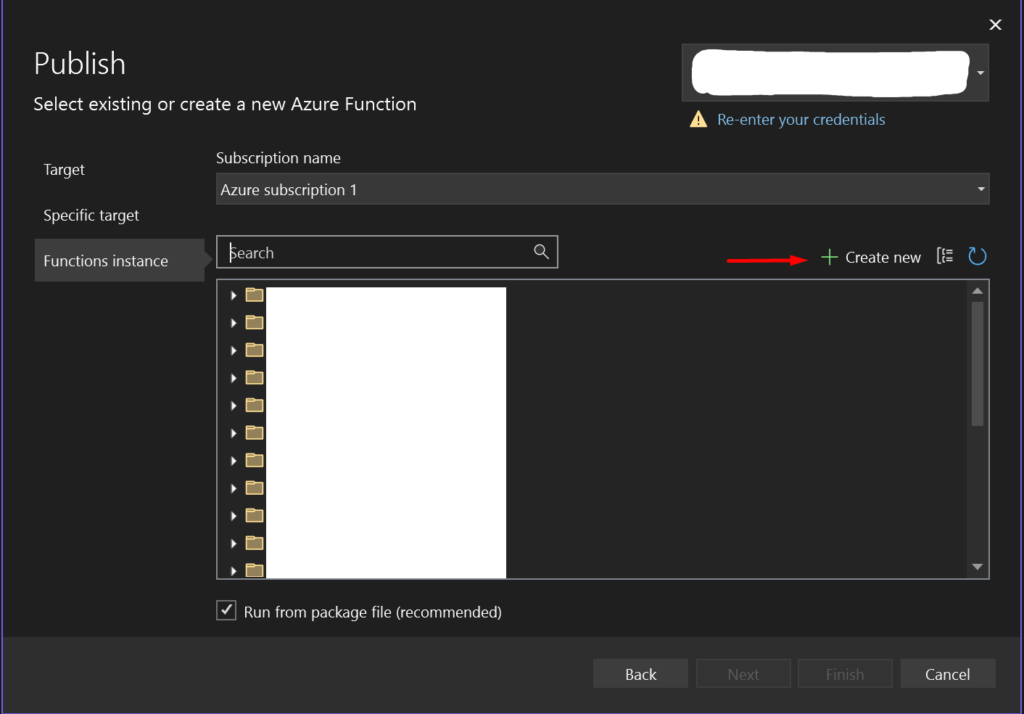Cancel the publish dialog

pyautogui.click(x=947, y=673)
